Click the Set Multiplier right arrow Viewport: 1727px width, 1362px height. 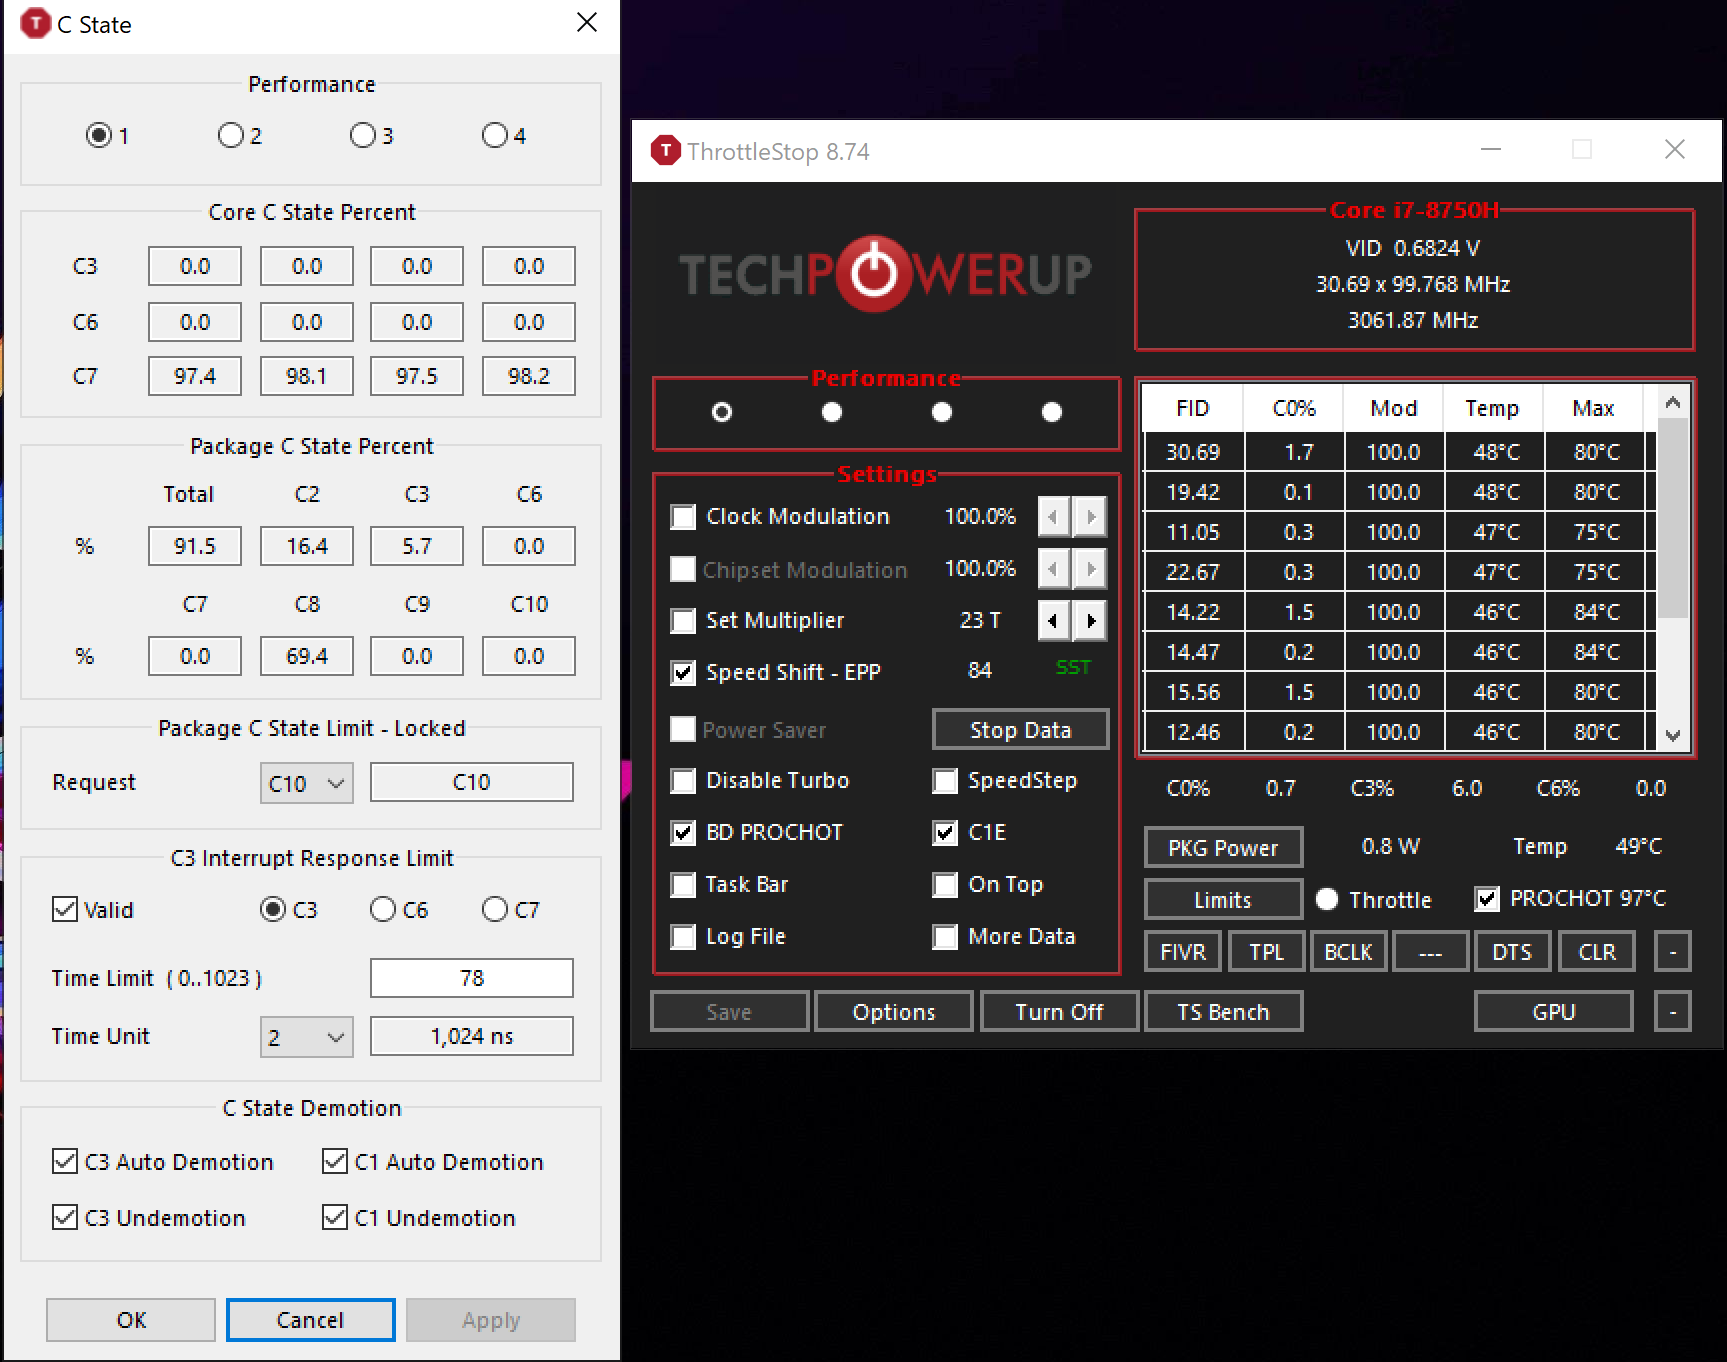(1091, 621)
